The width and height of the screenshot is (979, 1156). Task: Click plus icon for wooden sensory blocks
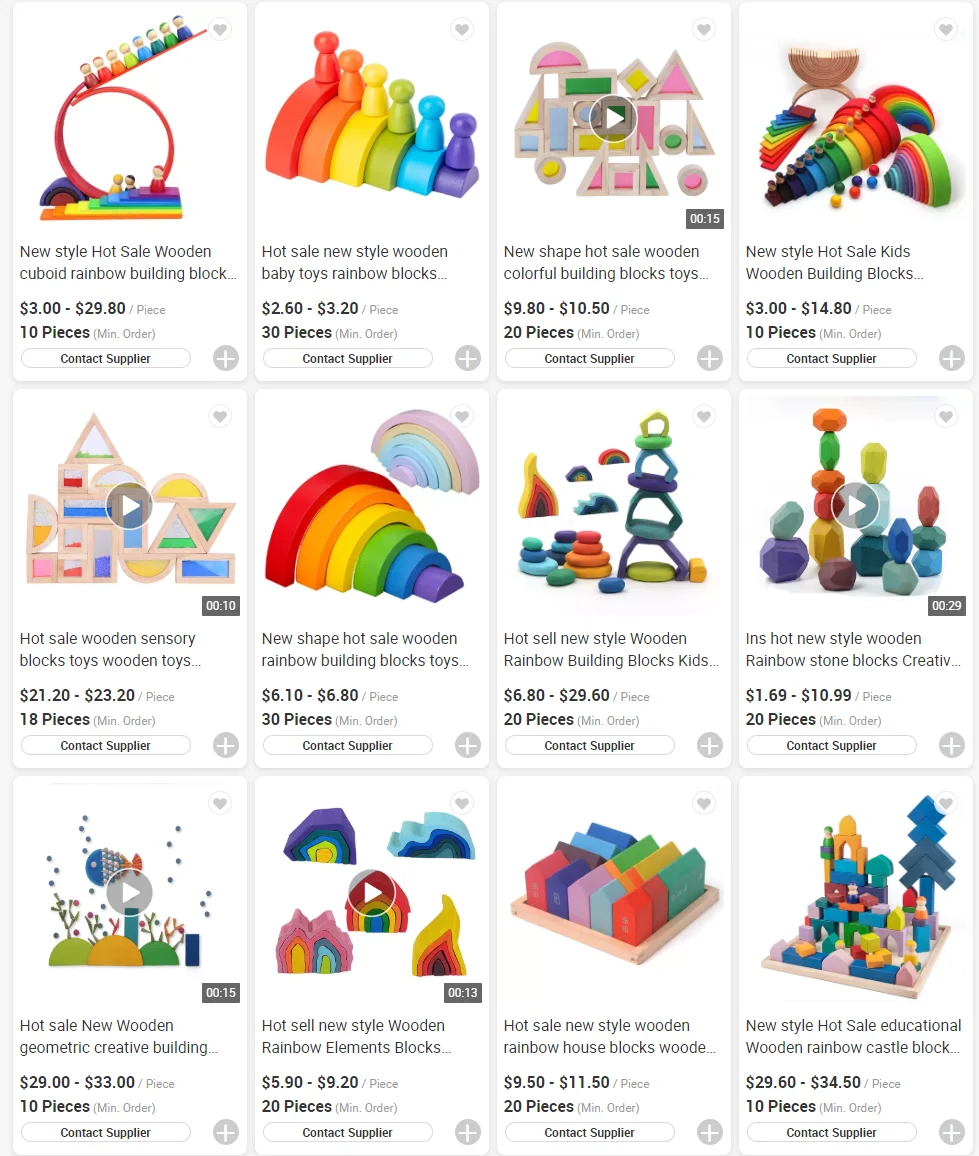click(x=226, y=745)
